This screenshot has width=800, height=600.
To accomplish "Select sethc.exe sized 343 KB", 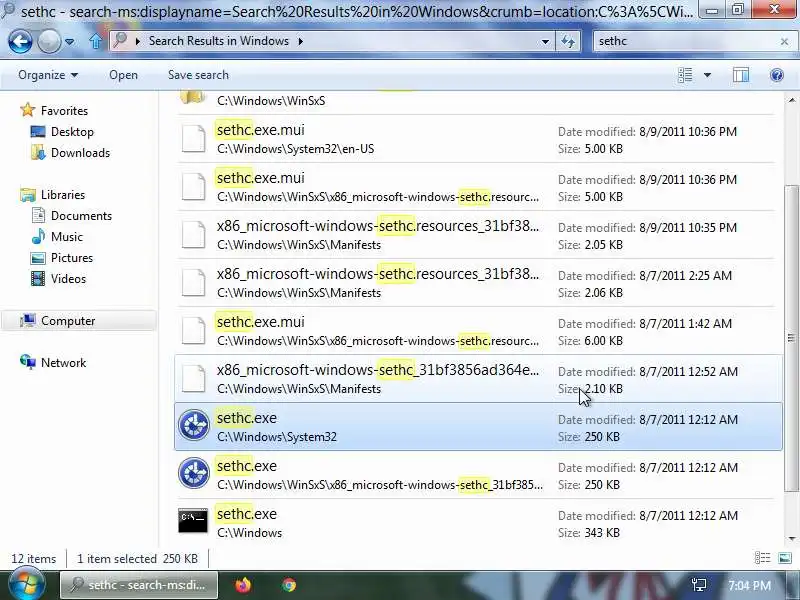I will click(478, 522).
